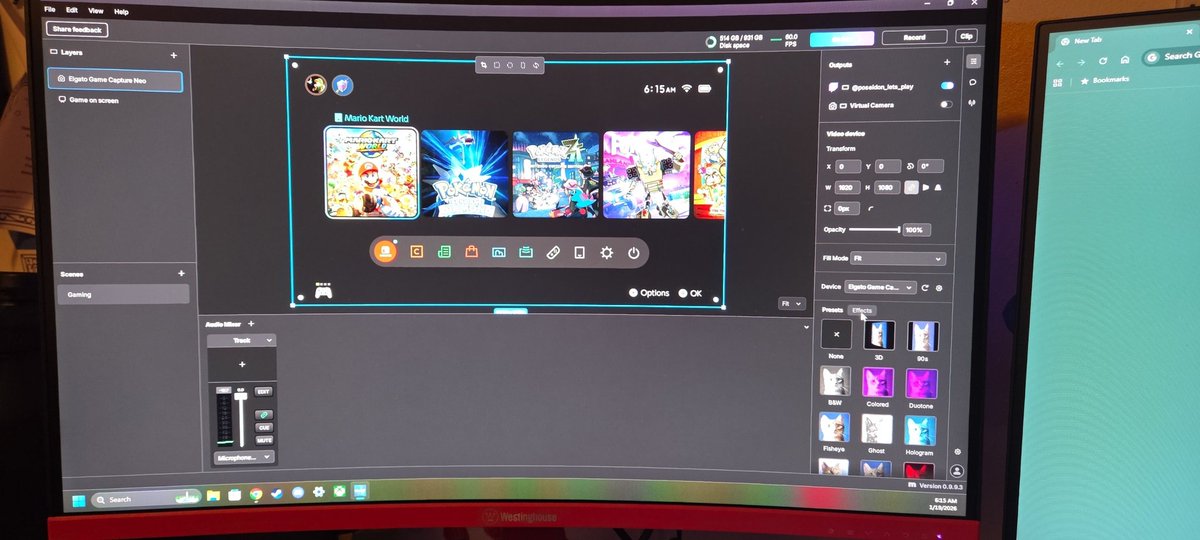Viewport: 1200px width, 540px height.
Task: Click the X position input field
Action: coord(848,166)
